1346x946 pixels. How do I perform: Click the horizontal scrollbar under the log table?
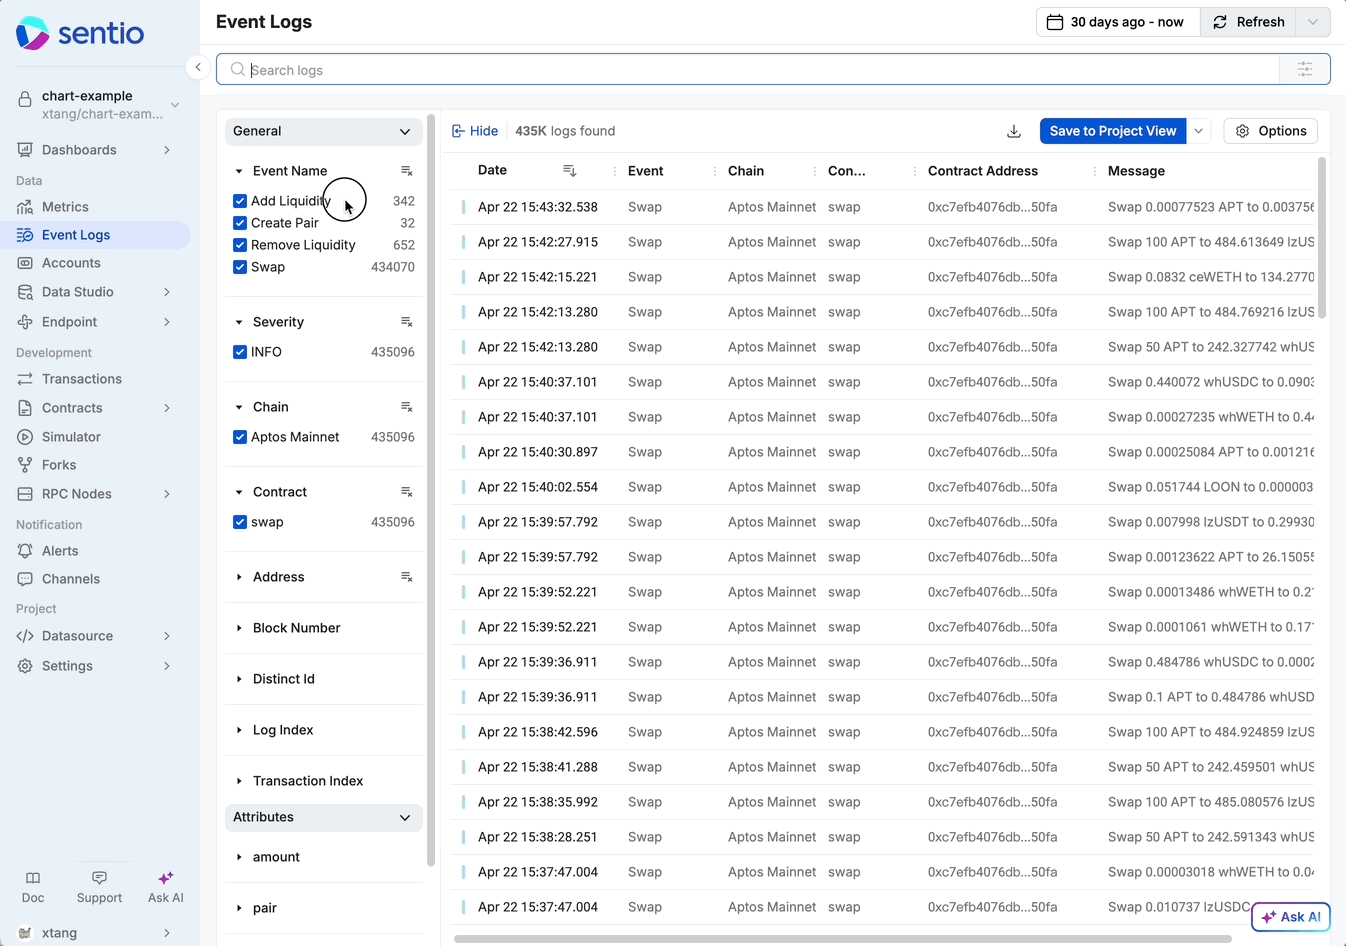[842, 939]
